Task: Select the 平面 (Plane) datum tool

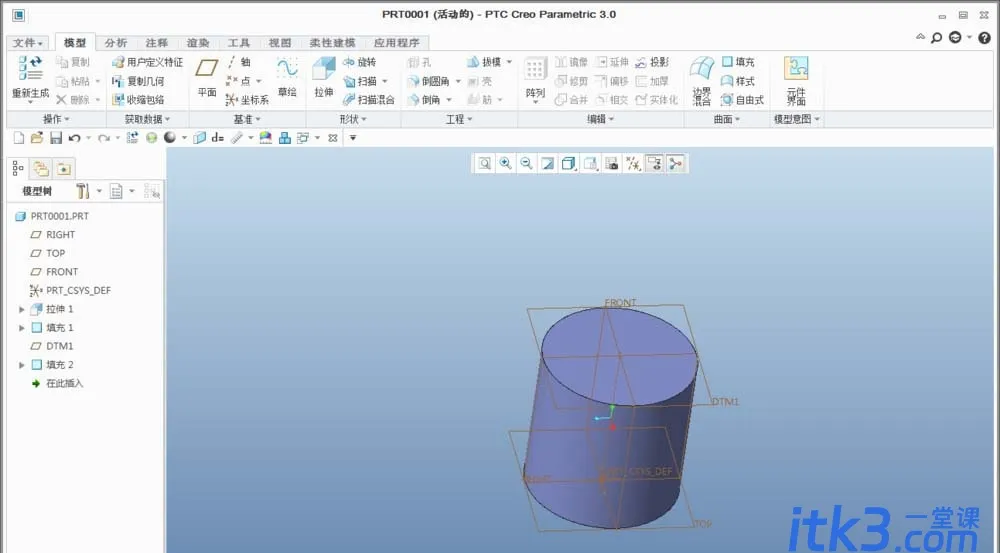Action: 207,77
